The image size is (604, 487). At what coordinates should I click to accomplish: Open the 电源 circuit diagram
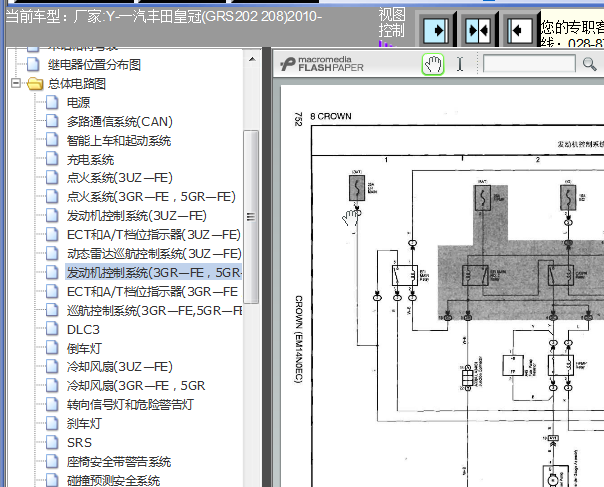pyautogui.click(x=79, y=102)
